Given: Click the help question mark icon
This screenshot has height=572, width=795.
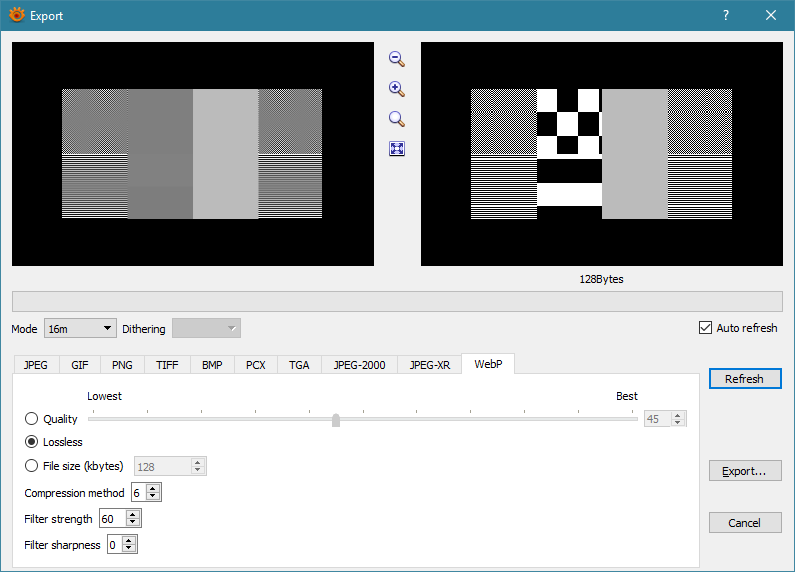Looking at the screenshot, I should [x=726, y=15].
